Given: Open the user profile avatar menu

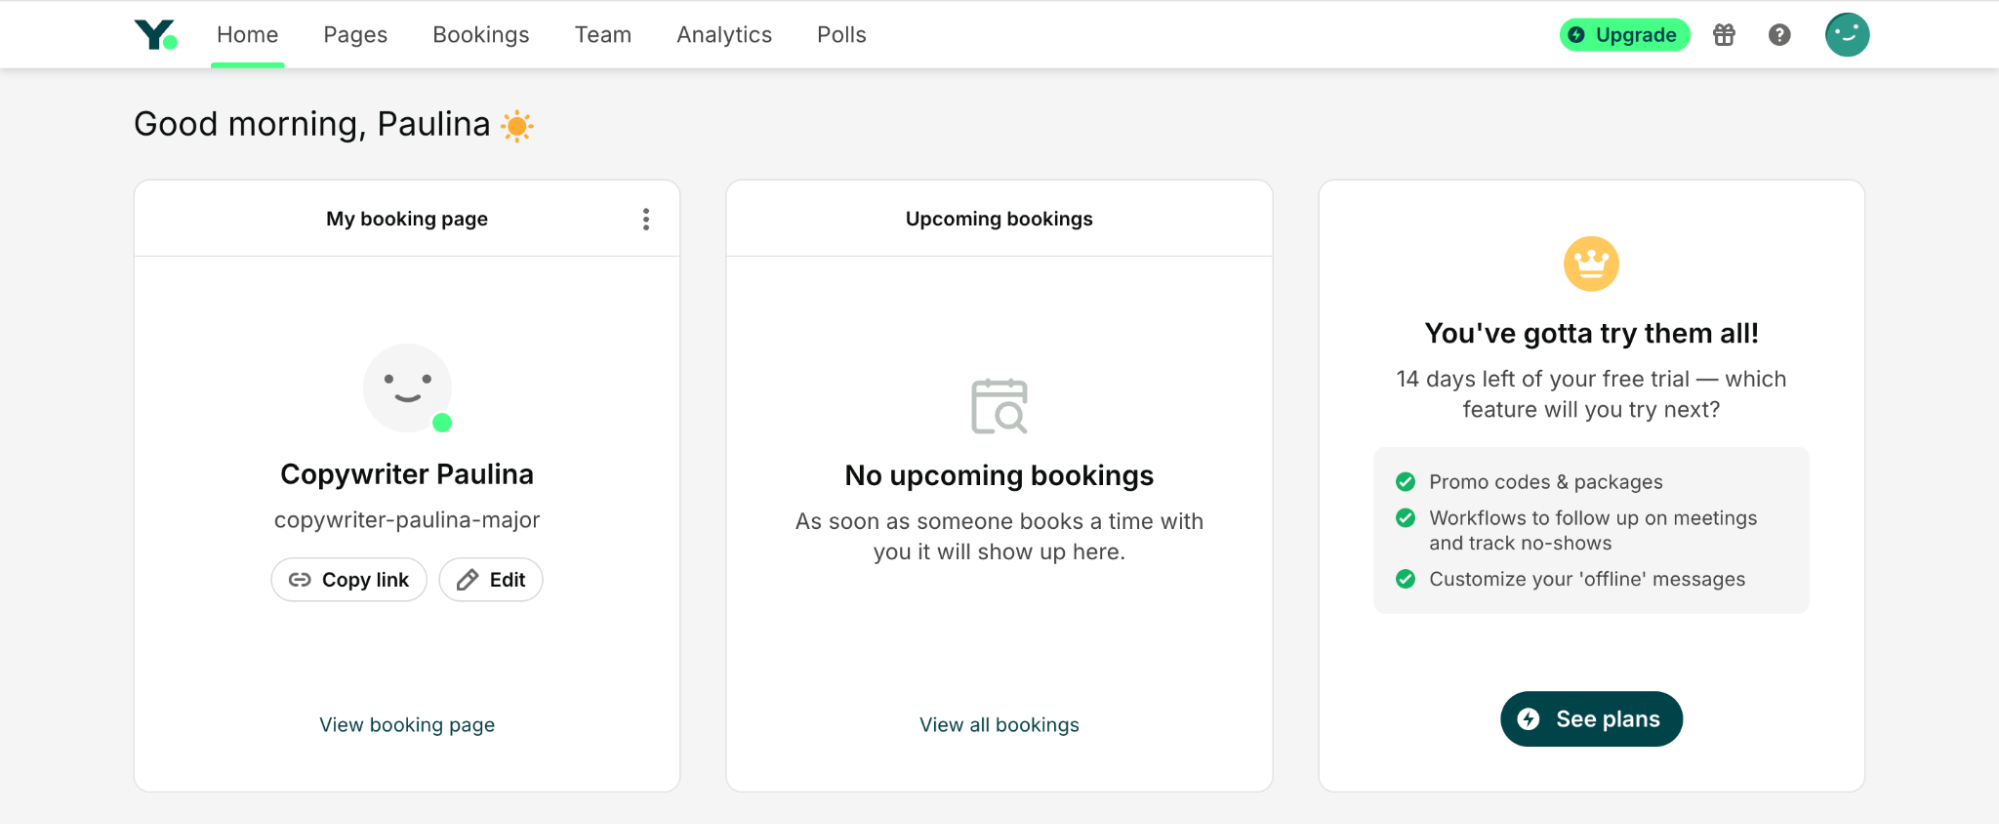Looking at the screenshot, I should (1846, 35).
